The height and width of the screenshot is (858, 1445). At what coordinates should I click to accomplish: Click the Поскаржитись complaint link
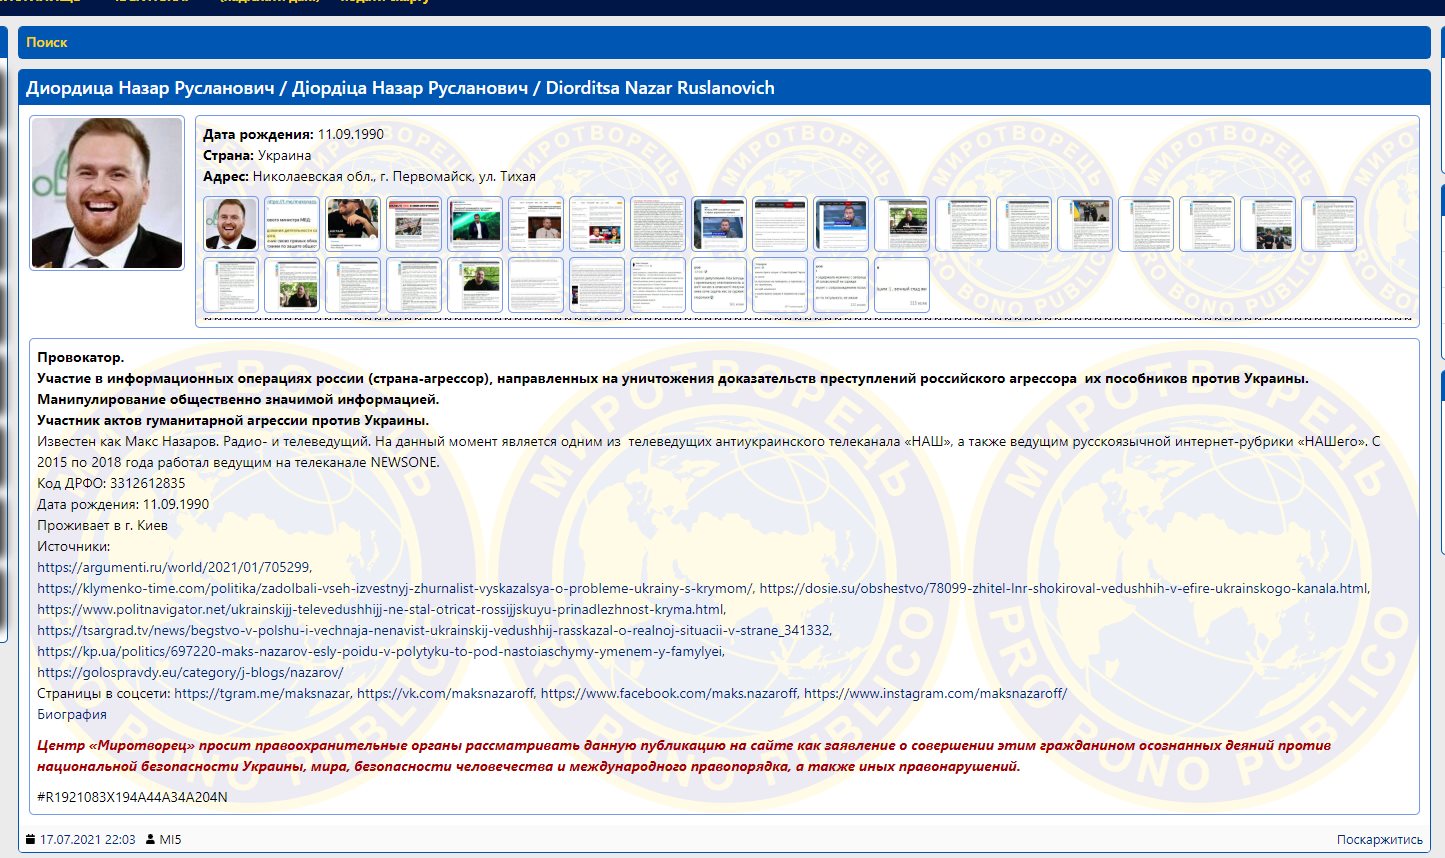coord(1379,839)
